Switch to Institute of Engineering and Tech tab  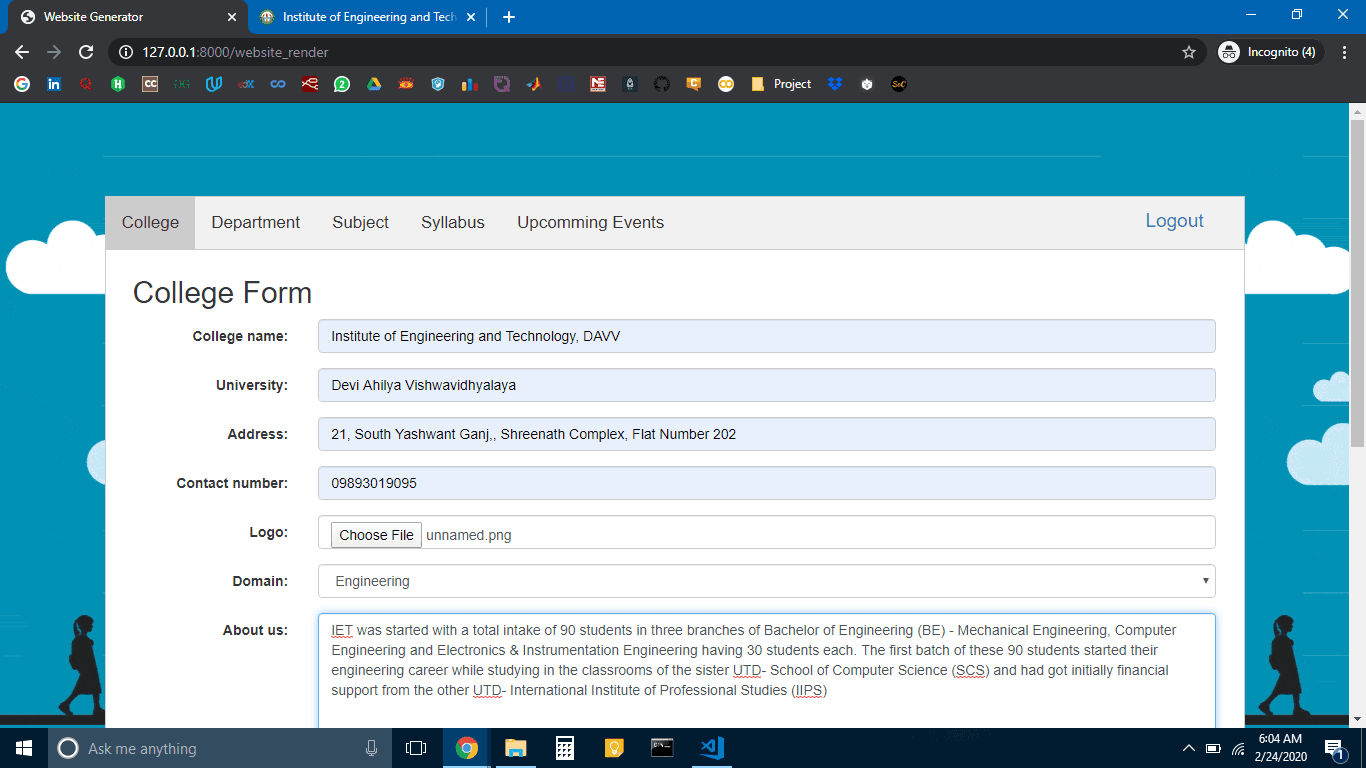click(x=369, y=17)
